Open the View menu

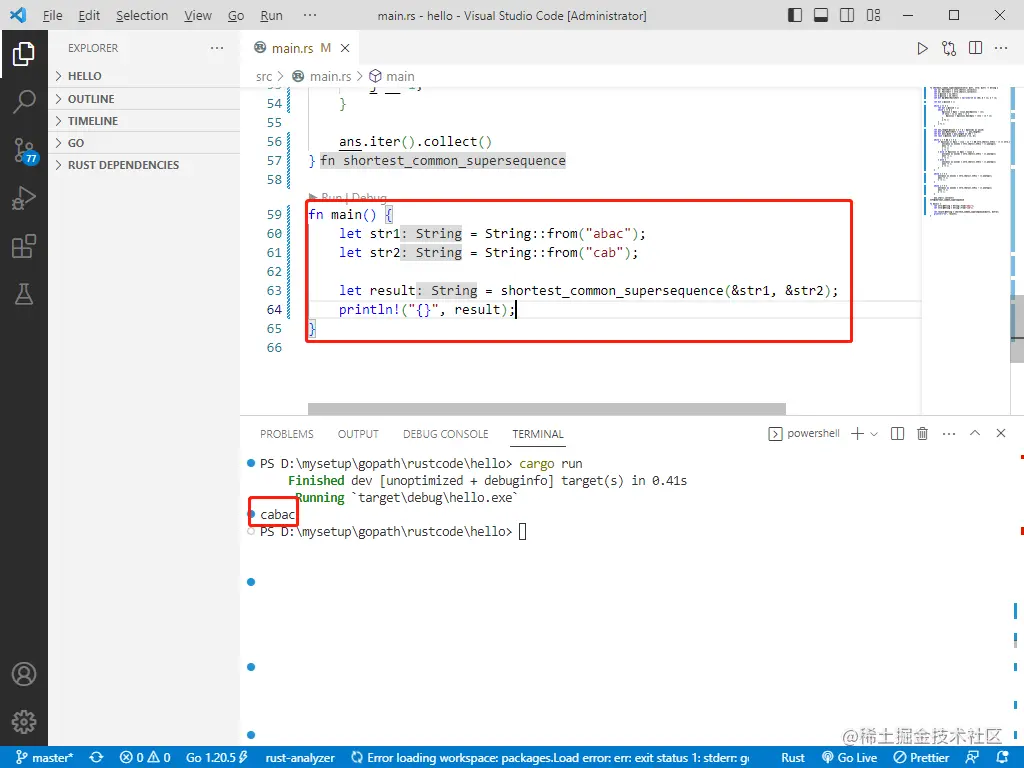[x=198, y=16]
